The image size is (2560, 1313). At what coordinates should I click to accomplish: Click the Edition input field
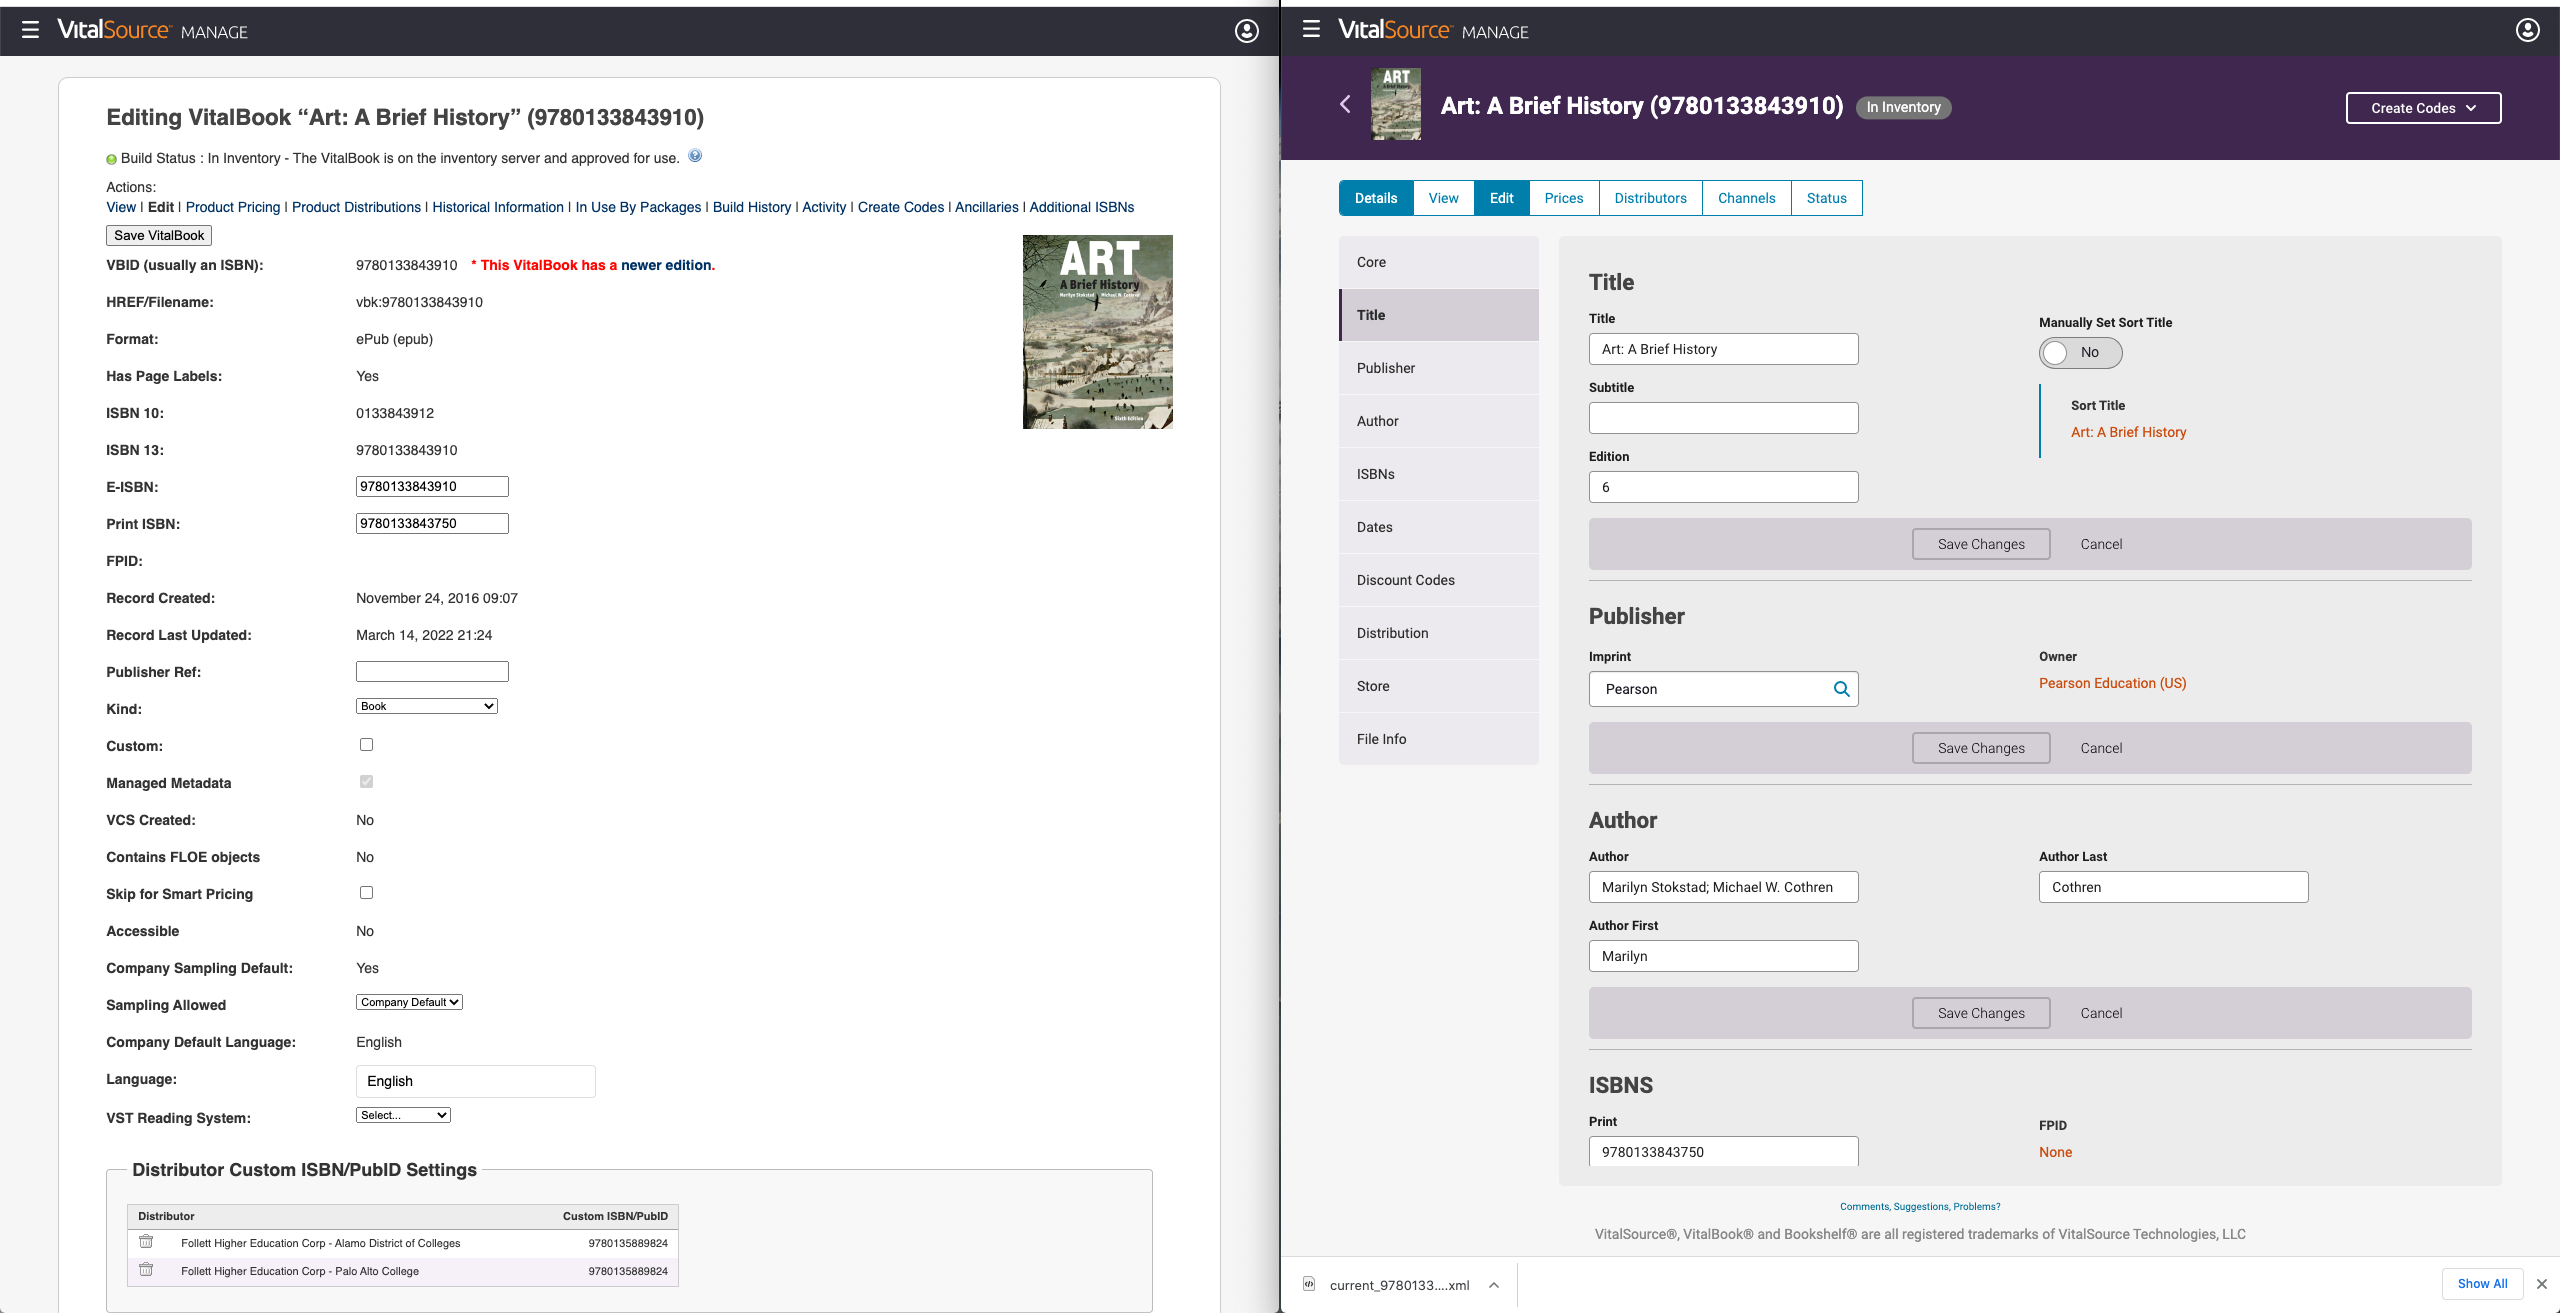click(1723, 487)
